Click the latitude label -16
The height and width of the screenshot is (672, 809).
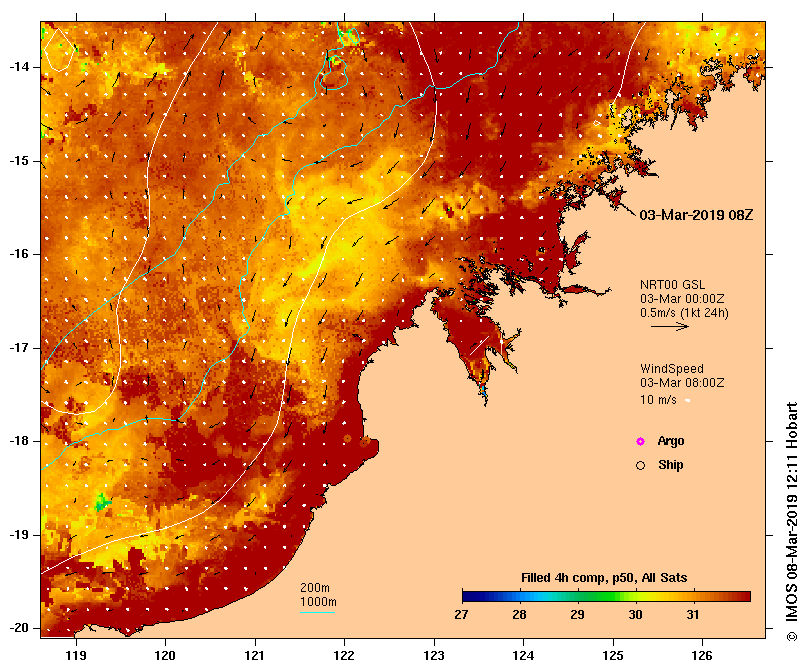pyautogui.click(x=20, y=254)
